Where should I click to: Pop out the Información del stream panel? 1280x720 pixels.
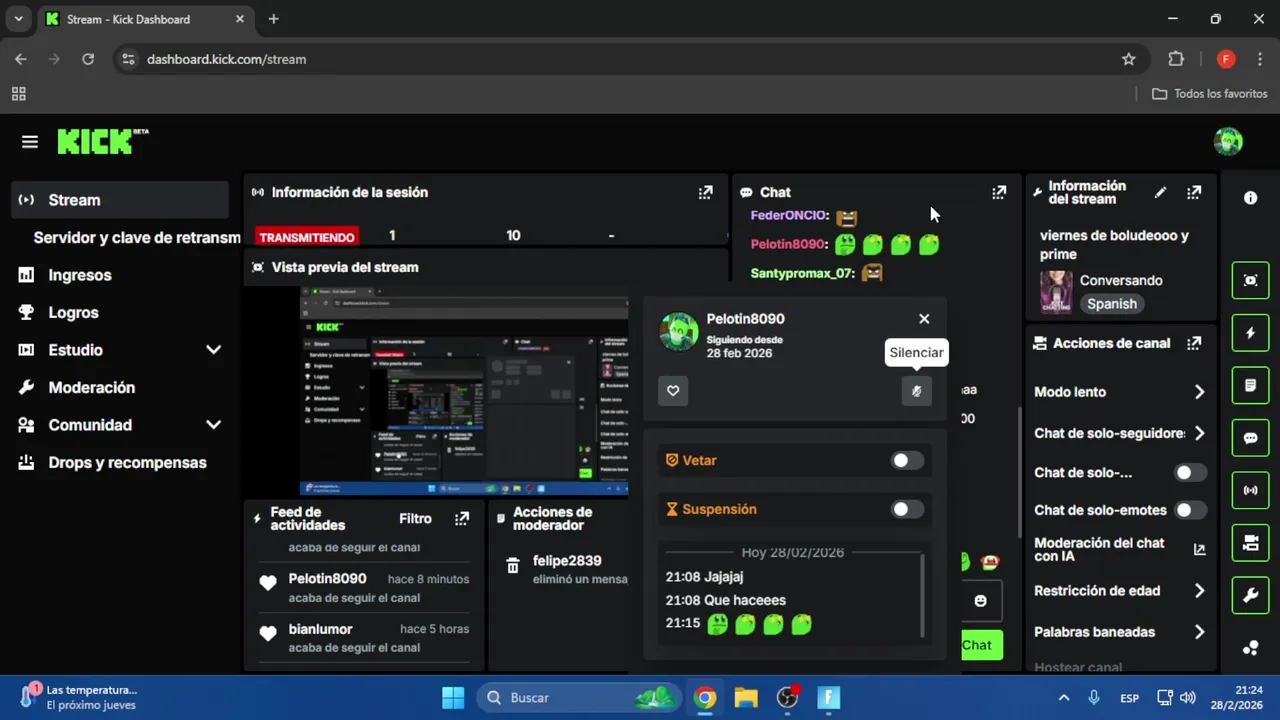tap(1194, 192)
